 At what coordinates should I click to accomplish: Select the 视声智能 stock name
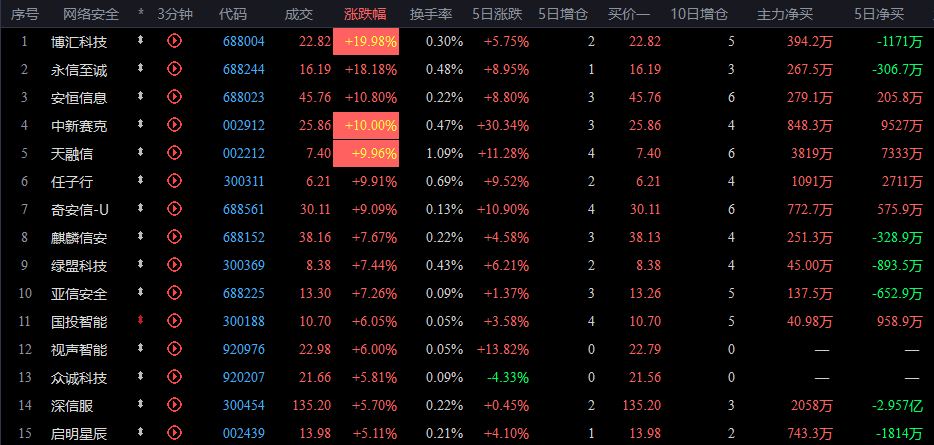click(x=79, y=350)
